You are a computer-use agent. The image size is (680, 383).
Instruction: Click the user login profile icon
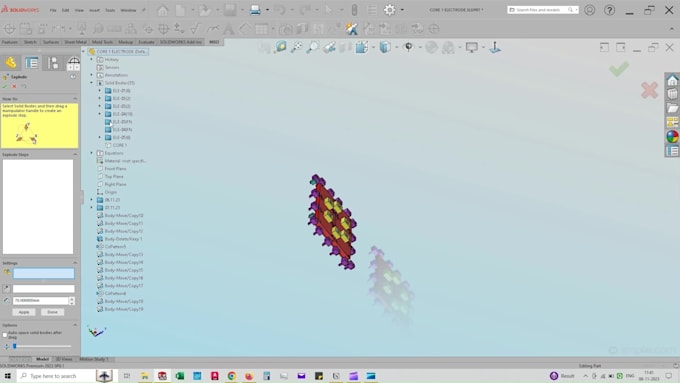pos(589,10)
